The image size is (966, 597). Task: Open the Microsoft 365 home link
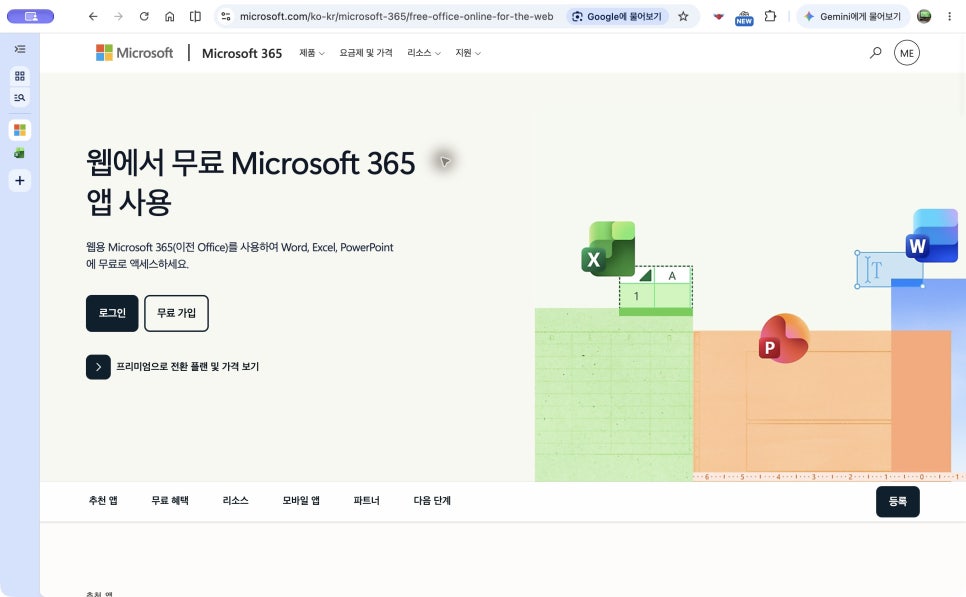point(242,54)
